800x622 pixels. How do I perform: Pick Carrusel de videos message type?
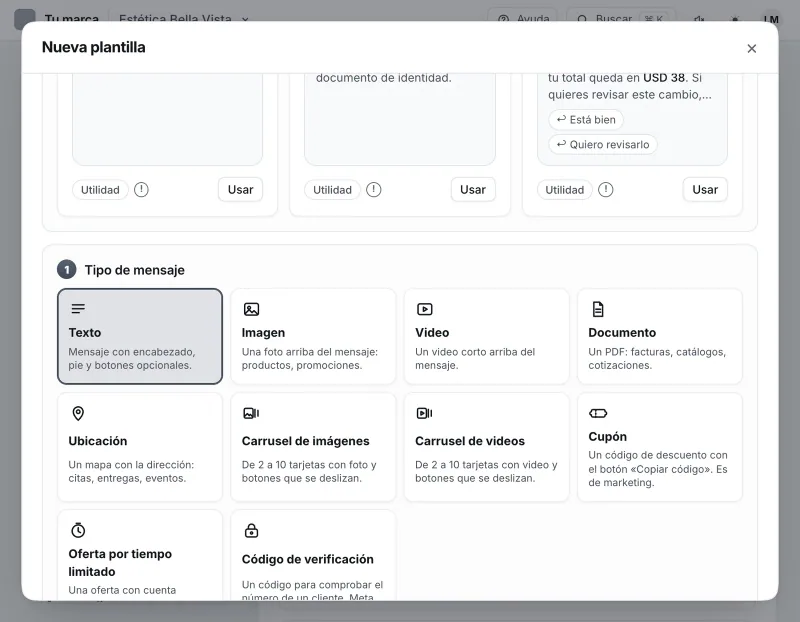point(486,447)
